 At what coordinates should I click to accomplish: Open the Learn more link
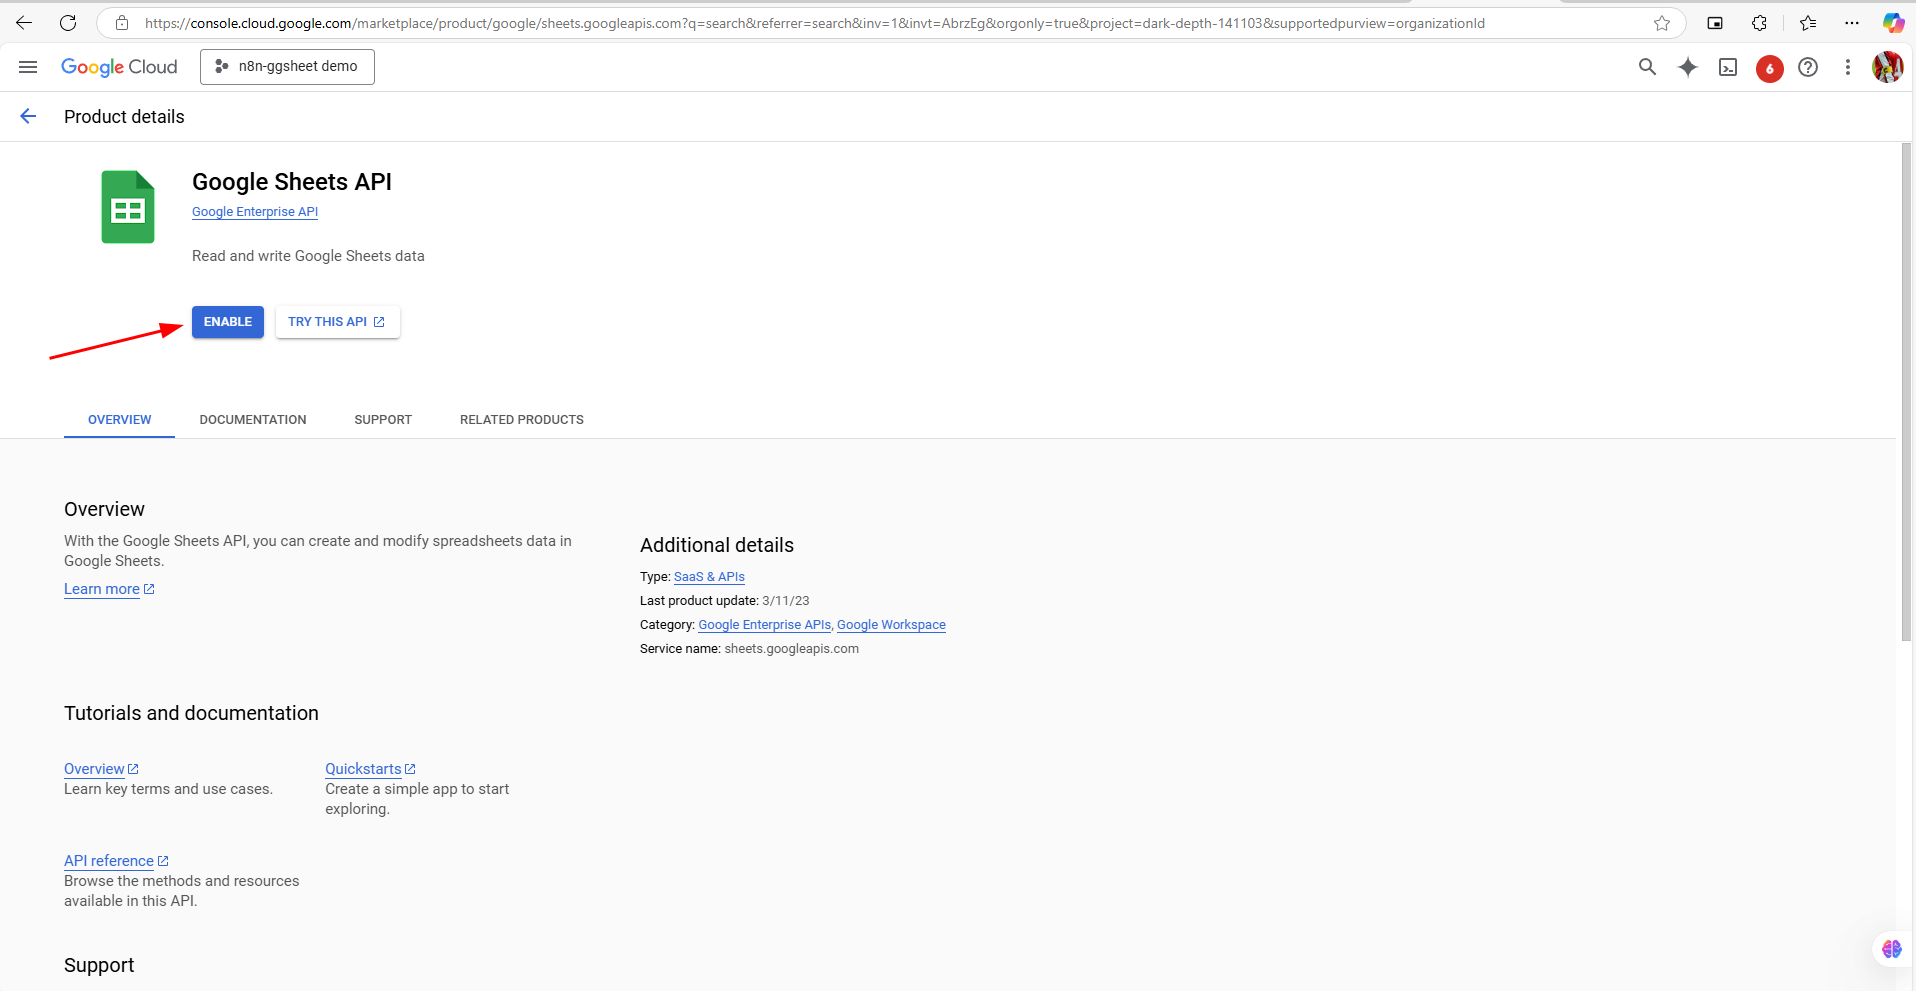pos(109,589)
